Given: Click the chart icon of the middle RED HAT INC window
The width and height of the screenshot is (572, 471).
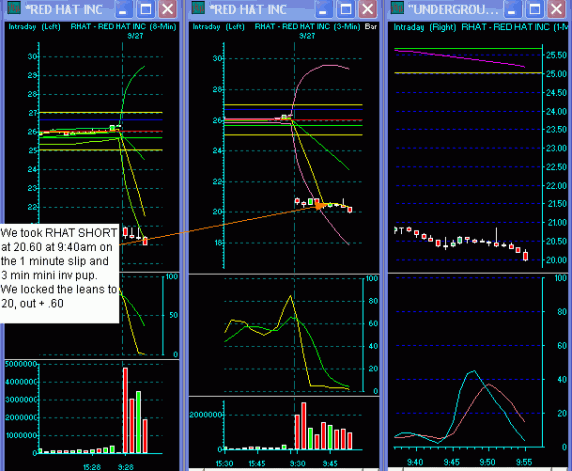Looking at the screenshot, I should tap(198, 8).
